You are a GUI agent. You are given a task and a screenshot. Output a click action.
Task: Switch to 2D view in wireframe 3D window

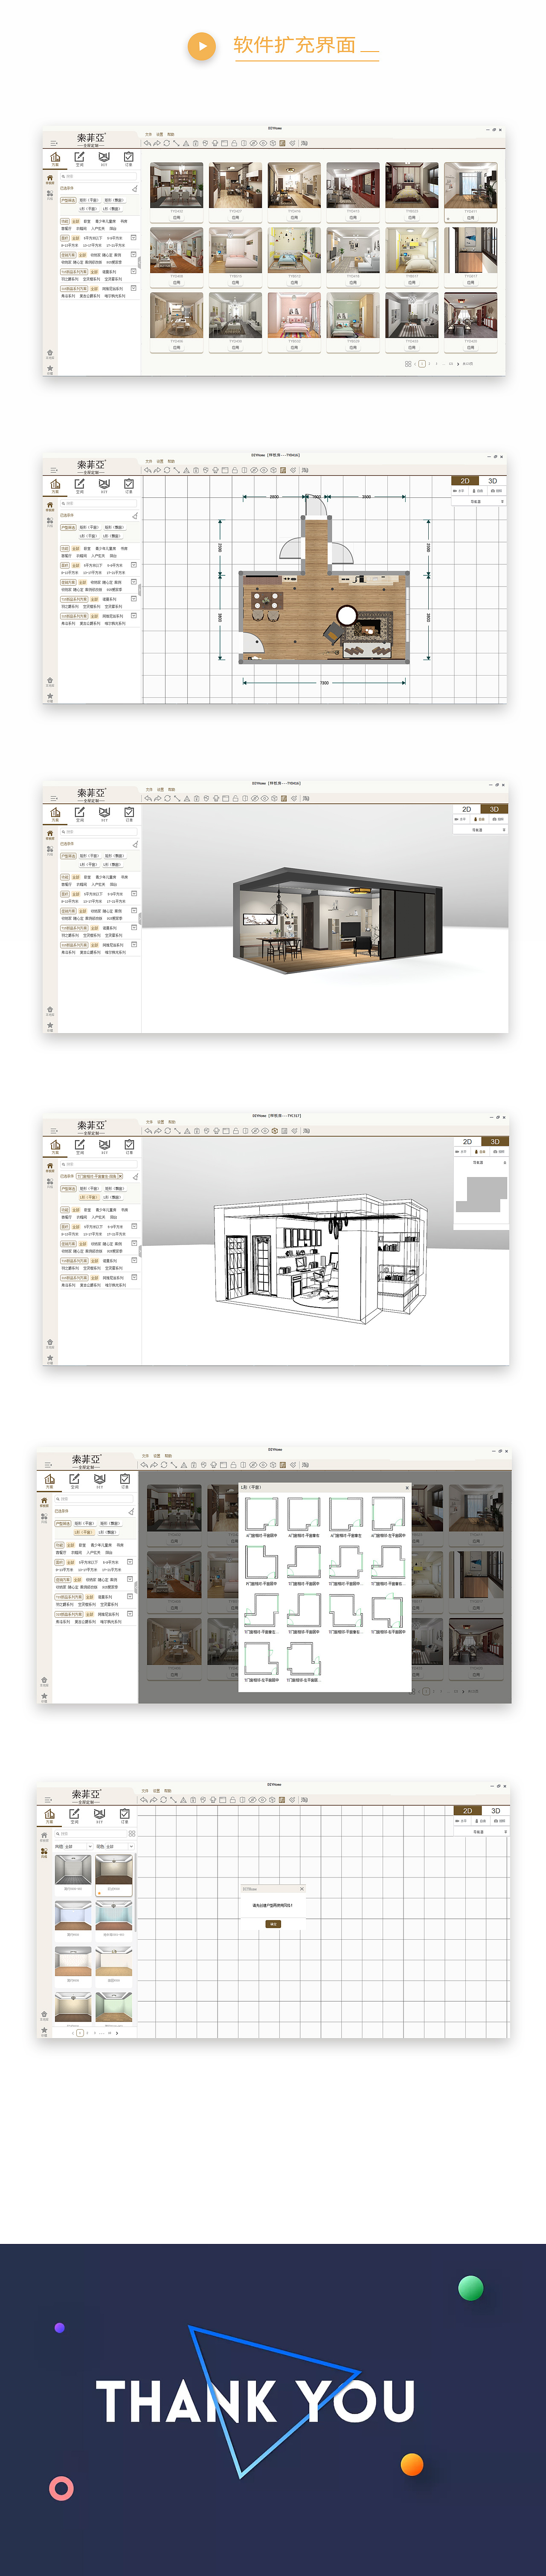tap(467, 1141)
